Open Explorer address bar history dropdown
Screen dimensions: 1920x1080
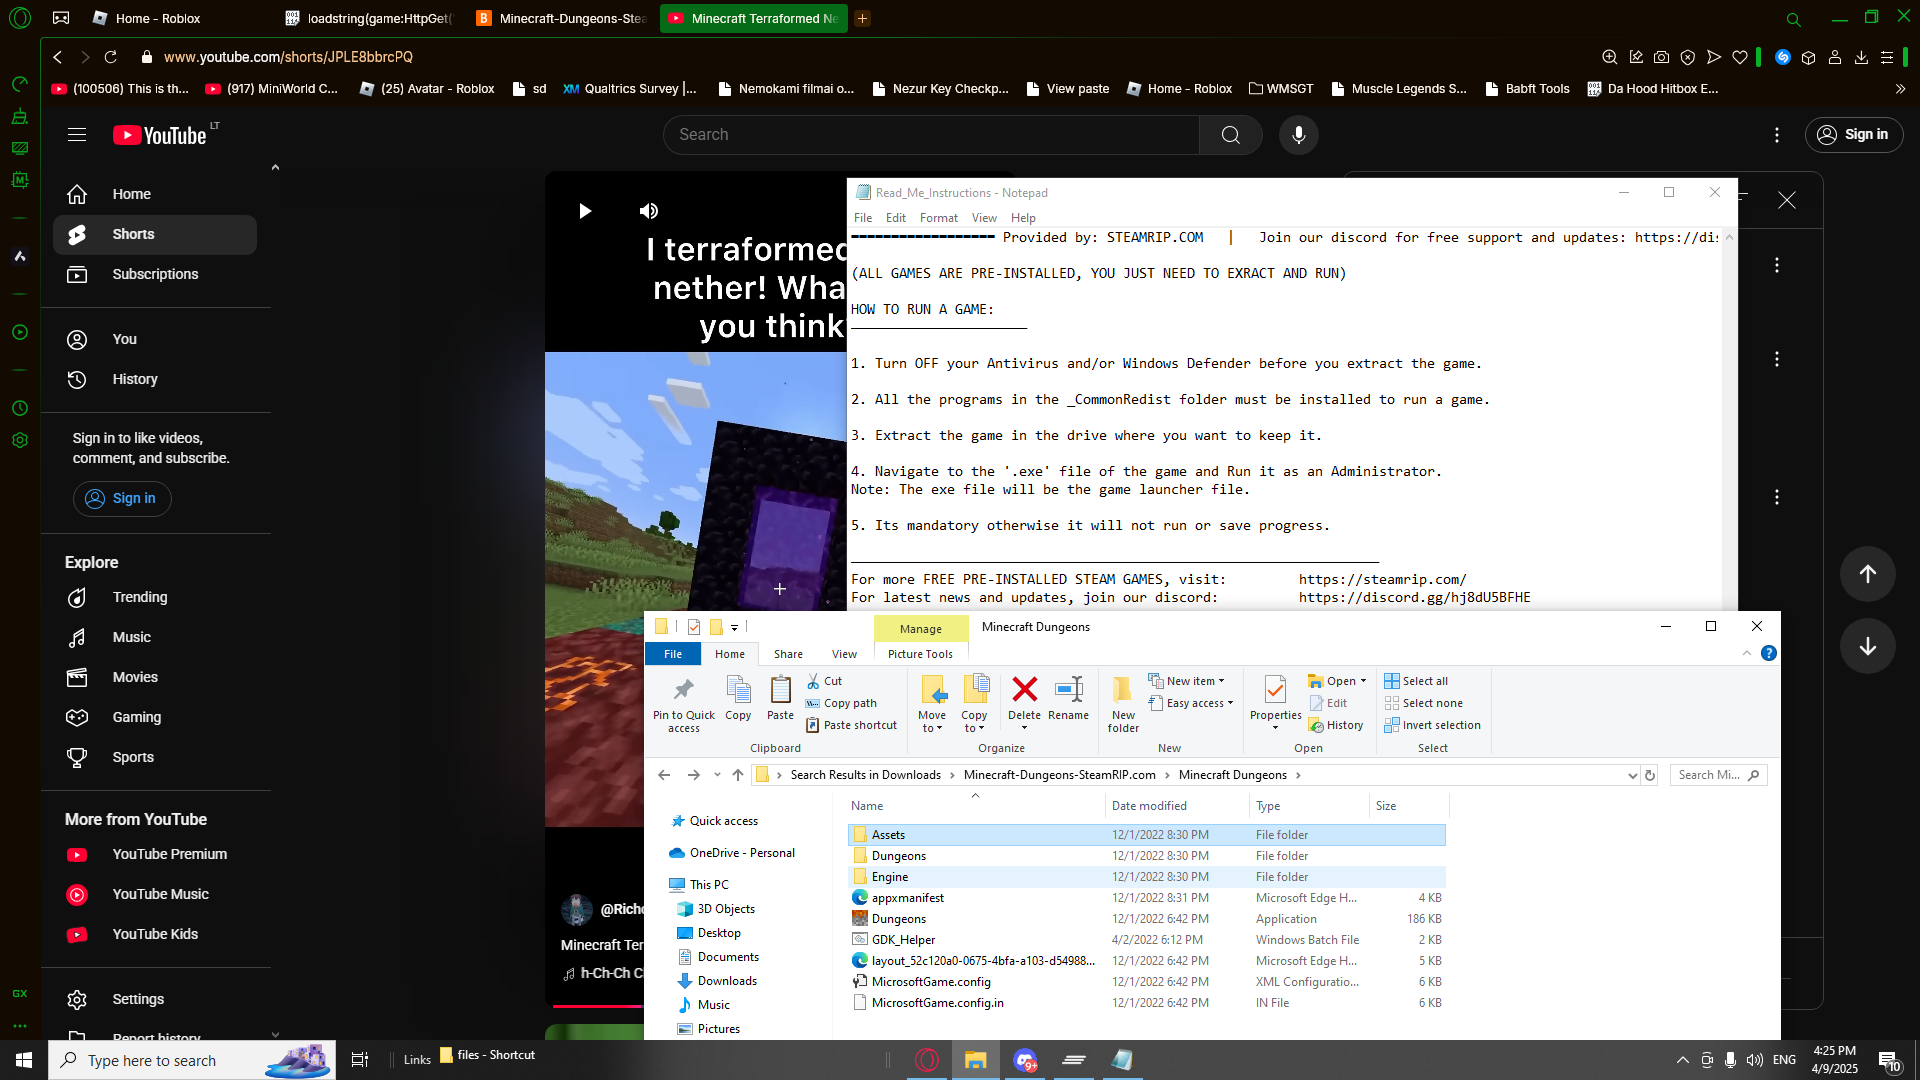(1632, 775)
